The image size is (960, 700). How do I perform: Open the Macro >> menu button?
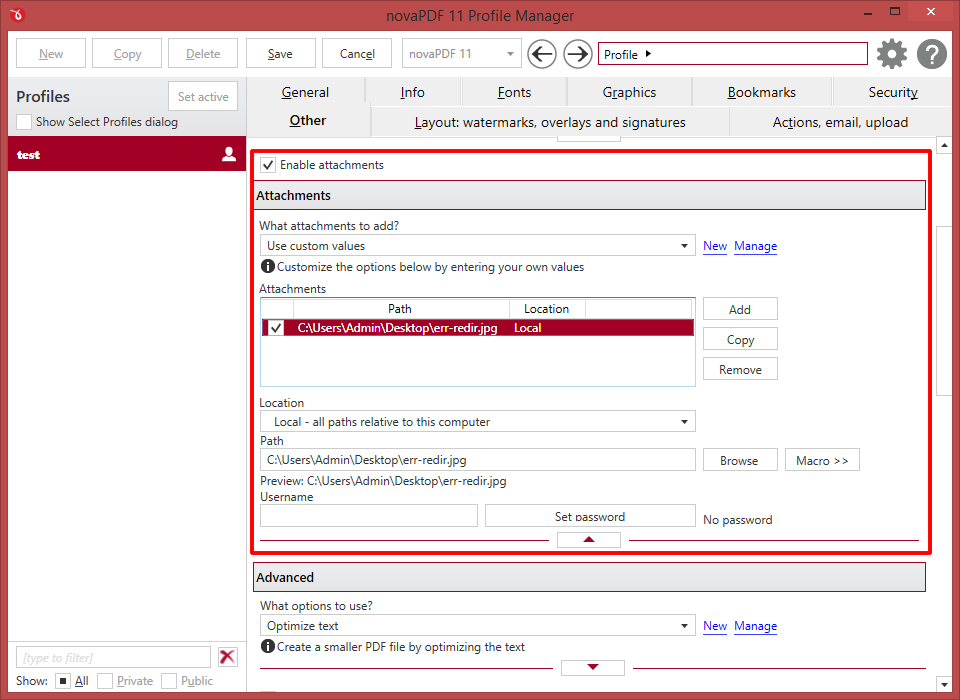tap(822, 460)
